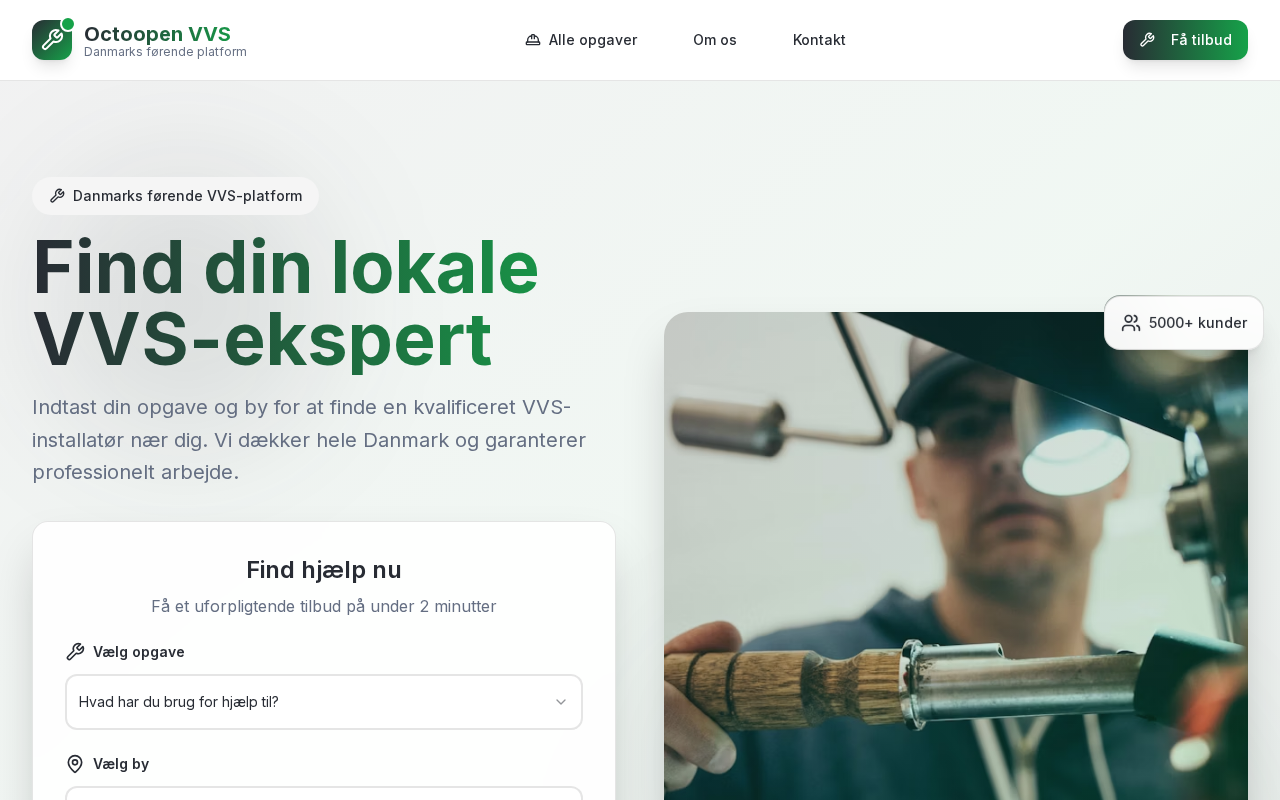Screen dimensions: 1280x800
Task: Click the wrench icon in the VVS-platform badge
Action: (57, 196)
